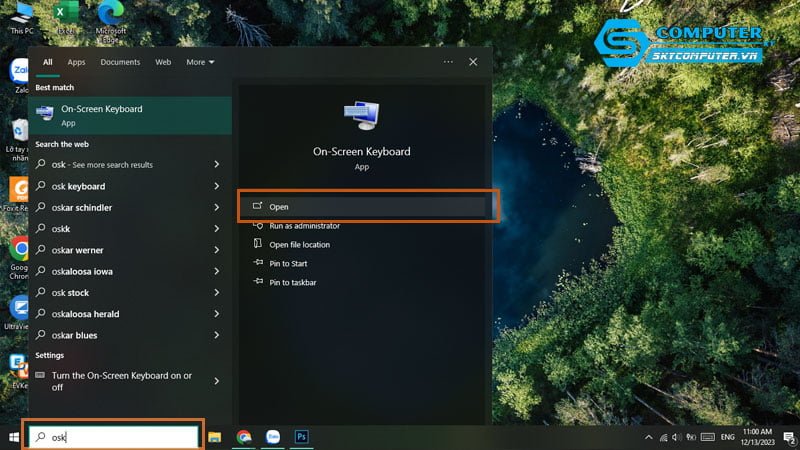Viewport: 800px width, 450px height.
Task: Click Open for On-Screen Keyboard
Action: coord(362,207)
